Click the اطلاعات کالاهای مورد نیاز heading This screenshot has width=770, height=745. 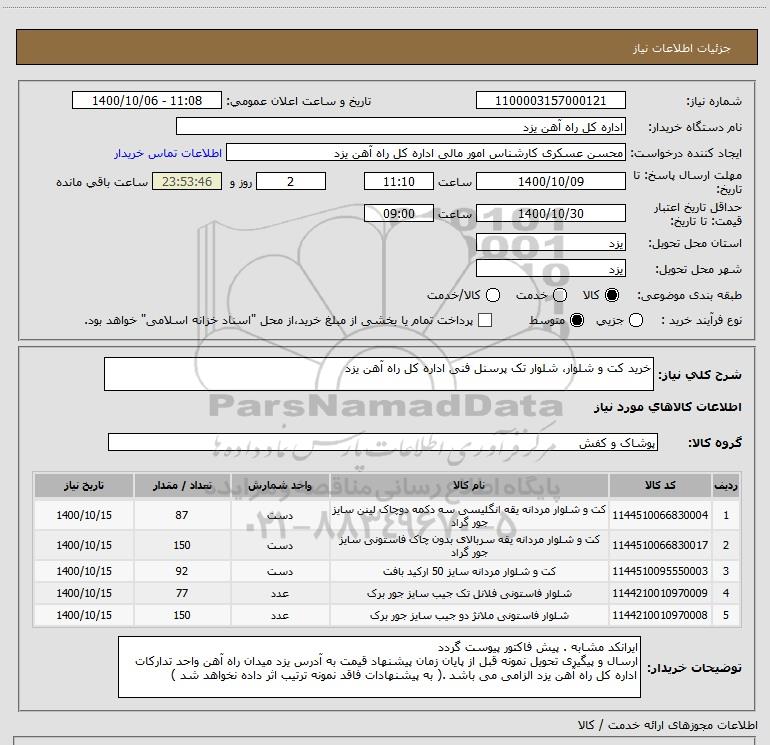668,407
